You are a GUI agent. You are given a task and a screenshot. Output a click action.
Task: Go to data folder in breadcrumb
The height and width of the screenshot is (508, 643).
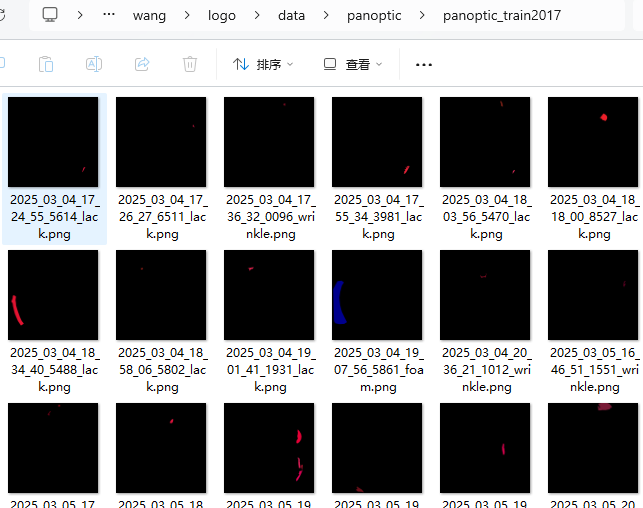[291, 16]
